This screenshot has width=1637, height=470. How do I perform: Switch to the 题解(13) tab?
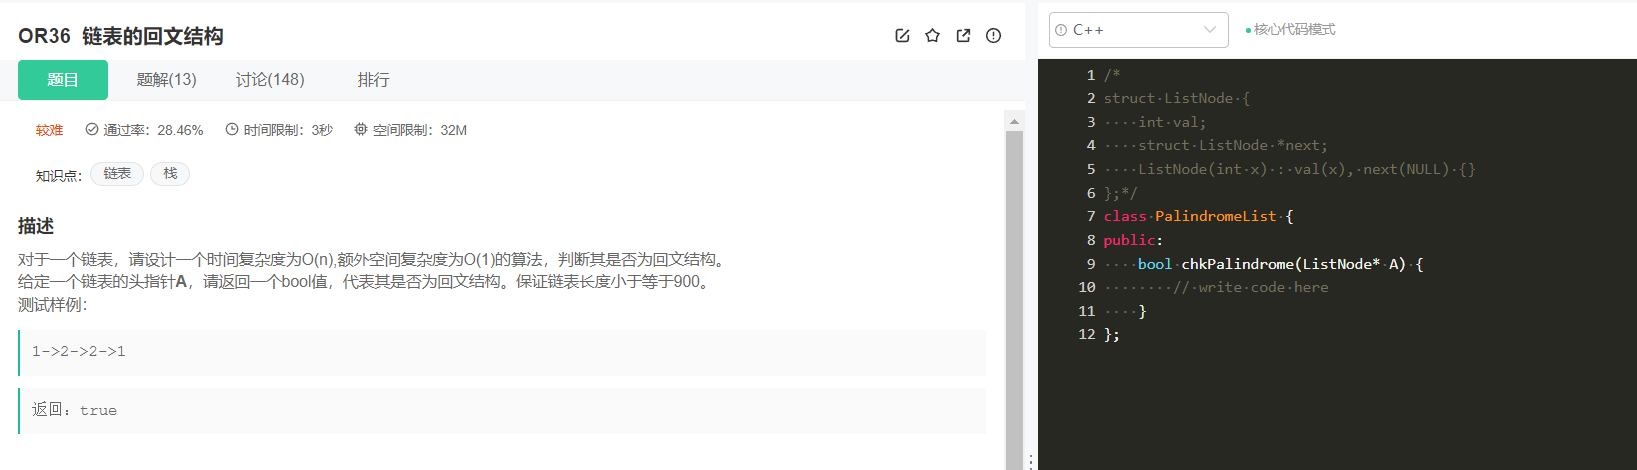[167, 80]
